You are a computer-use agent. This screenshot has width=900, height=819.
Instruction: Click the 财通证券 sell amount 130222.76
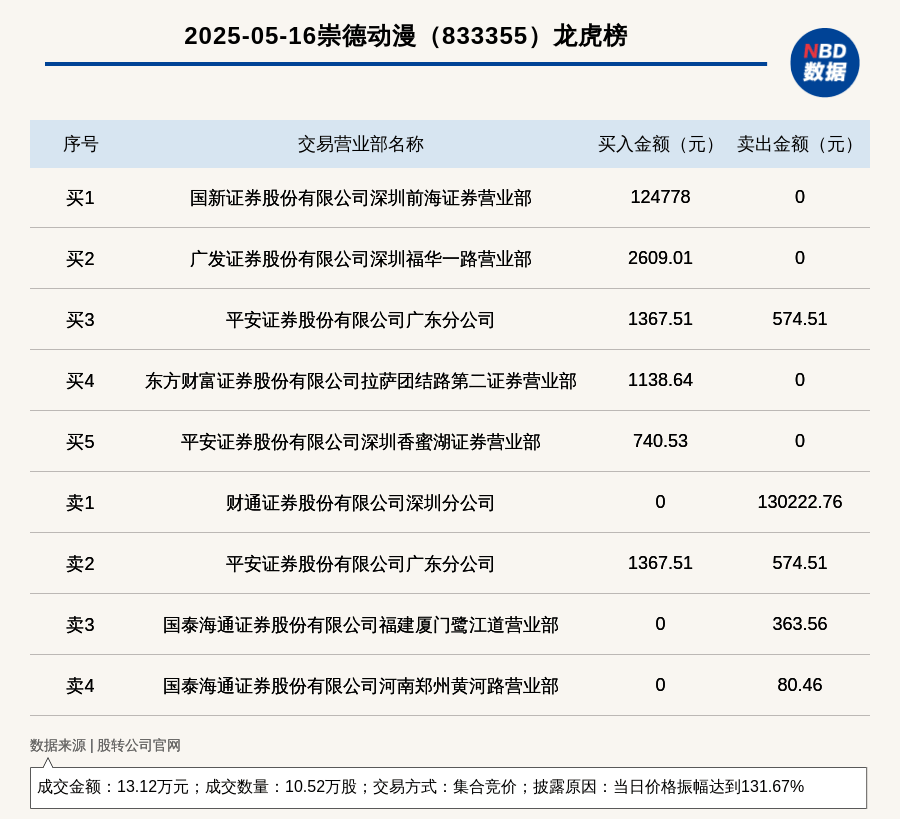(800, 502)
